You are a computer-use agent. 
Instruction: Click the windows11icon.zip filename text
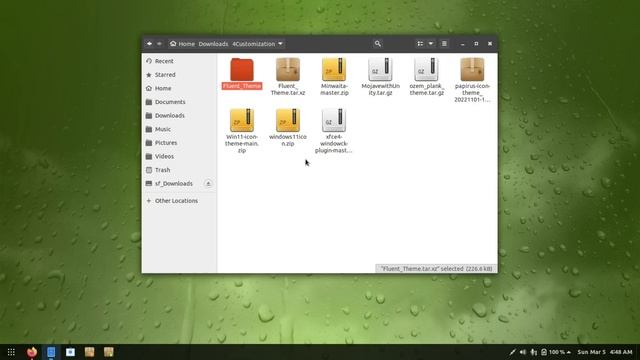click(288, 140)
